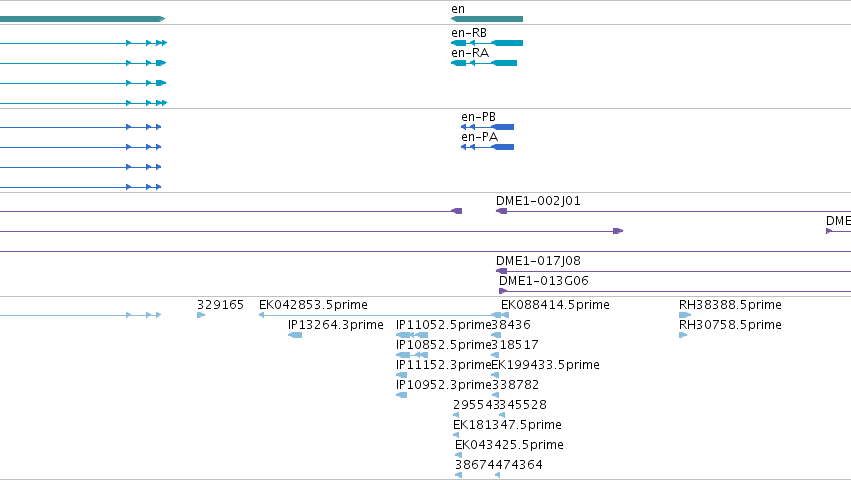Select the 295543 feature label
The width and height of the screenshot is (851, 480).
[x=476, y=405]
